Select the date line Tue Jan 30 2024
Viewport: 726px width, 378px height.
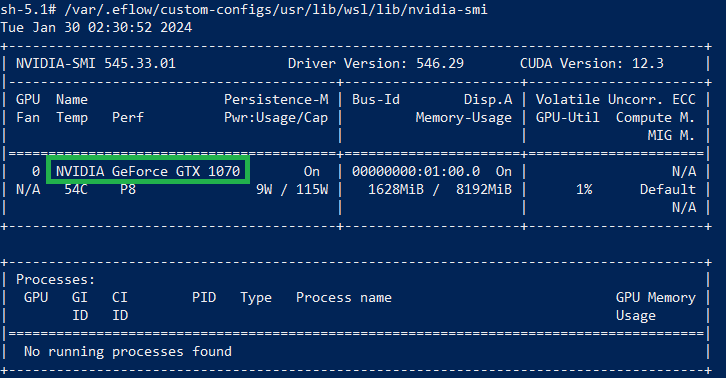(x=96, y=27)
